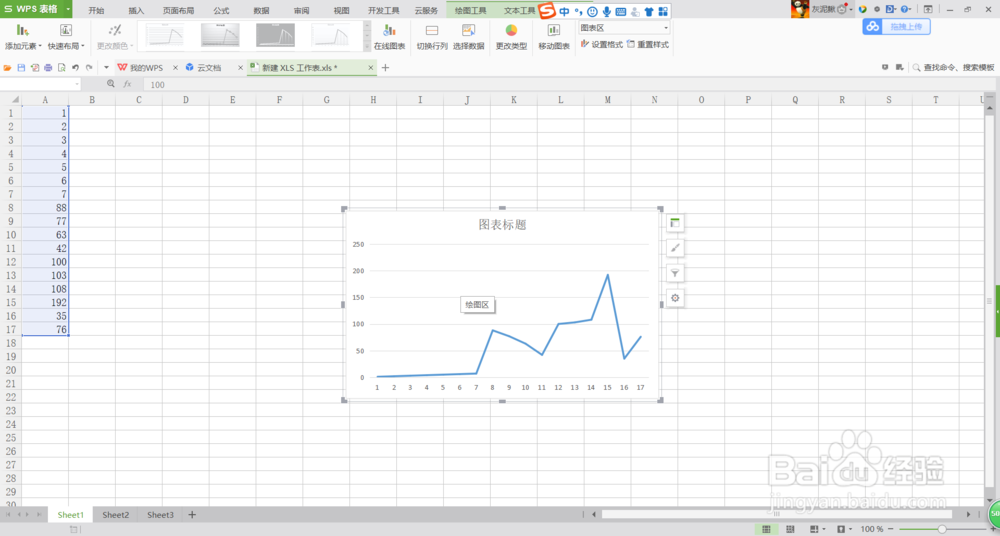Image resolution: width=1000 pixels, height=536 pixels.
Task: Click the horizontal scrollbar right arrow
Action: [969, 514]
